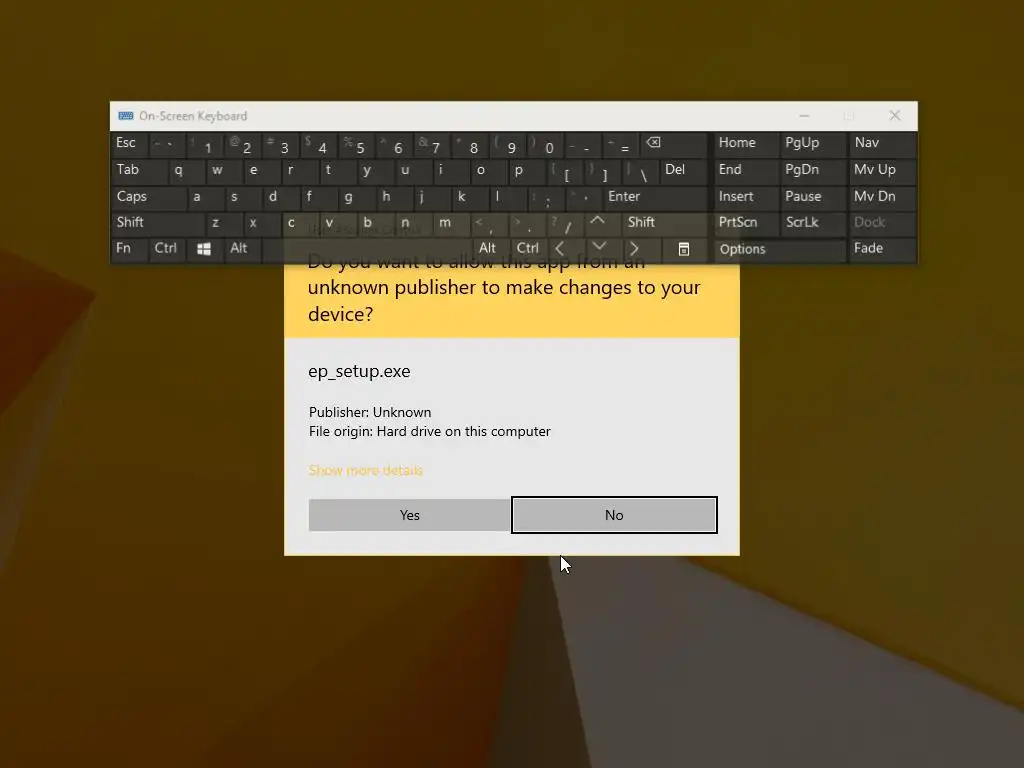Tap the PgUp key
The height and width of the screenshot is (768, 1024).
812,144
